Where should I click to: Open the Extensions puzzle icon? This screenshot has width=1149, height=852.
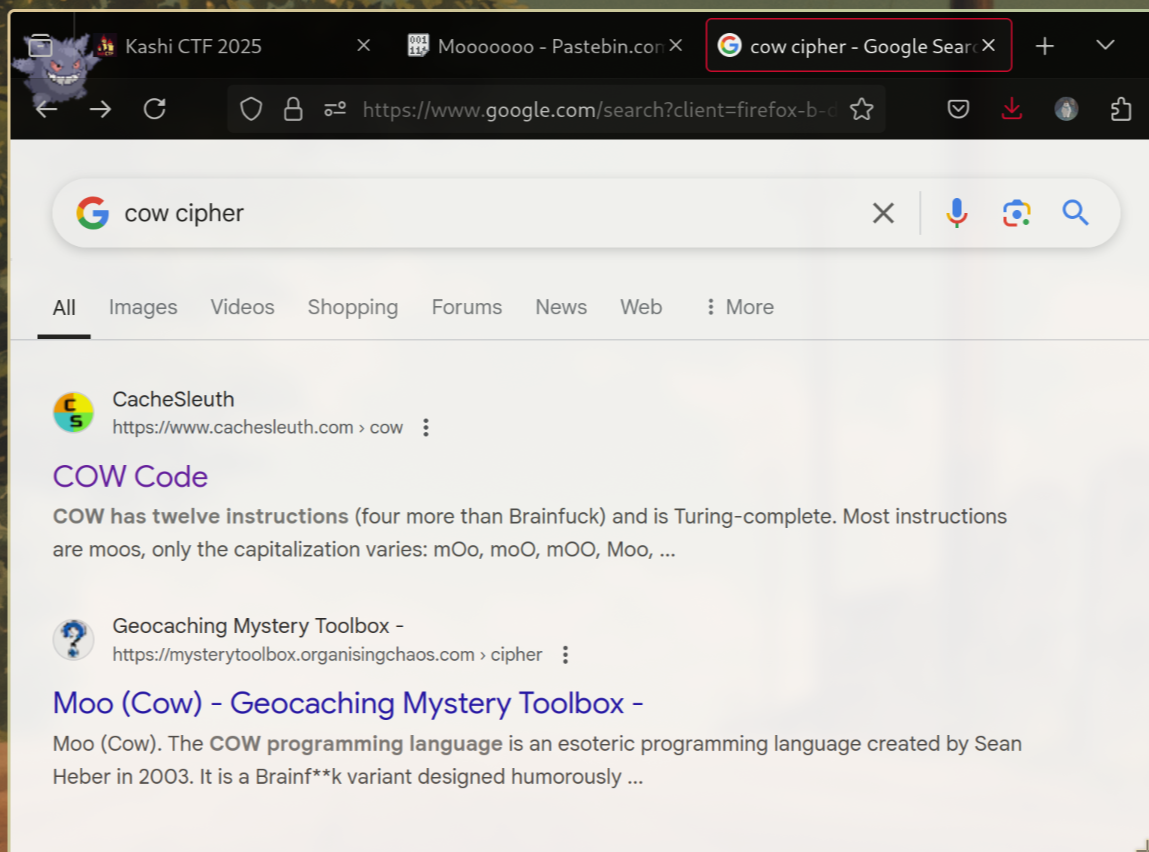pyautogui.click(x=1120, y=110)
